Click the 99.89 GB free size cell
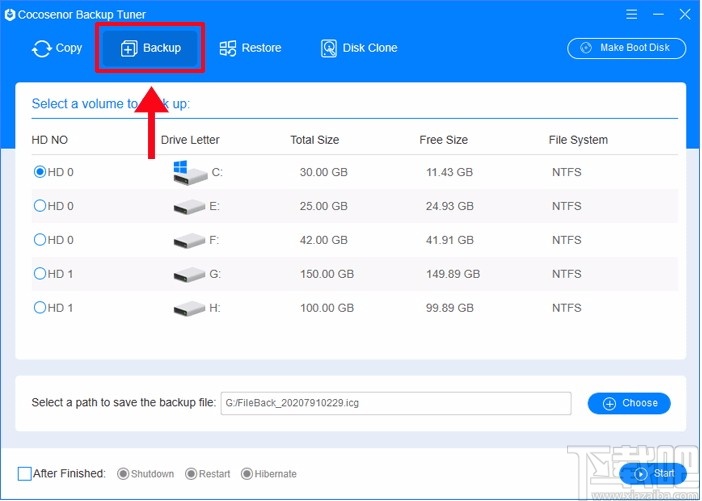Image resolution: width=702 pixels, height=501 pixels. point(449,308)
